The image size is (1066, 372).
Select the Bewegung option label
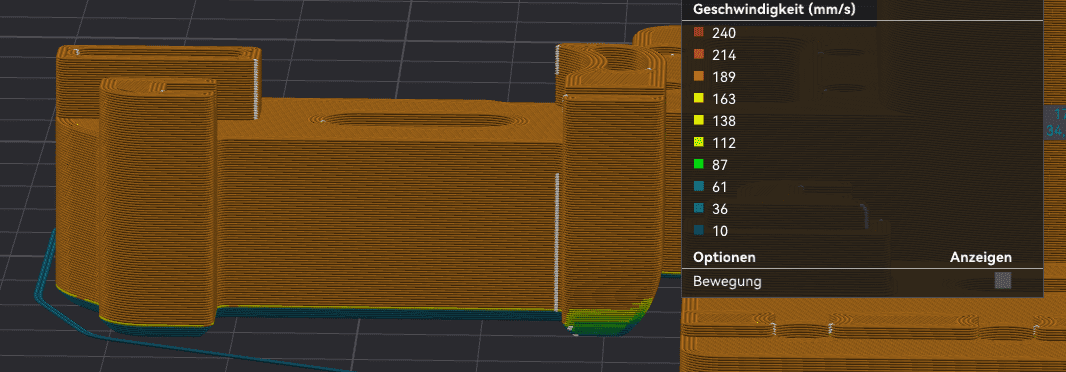(x=727, y=282)
